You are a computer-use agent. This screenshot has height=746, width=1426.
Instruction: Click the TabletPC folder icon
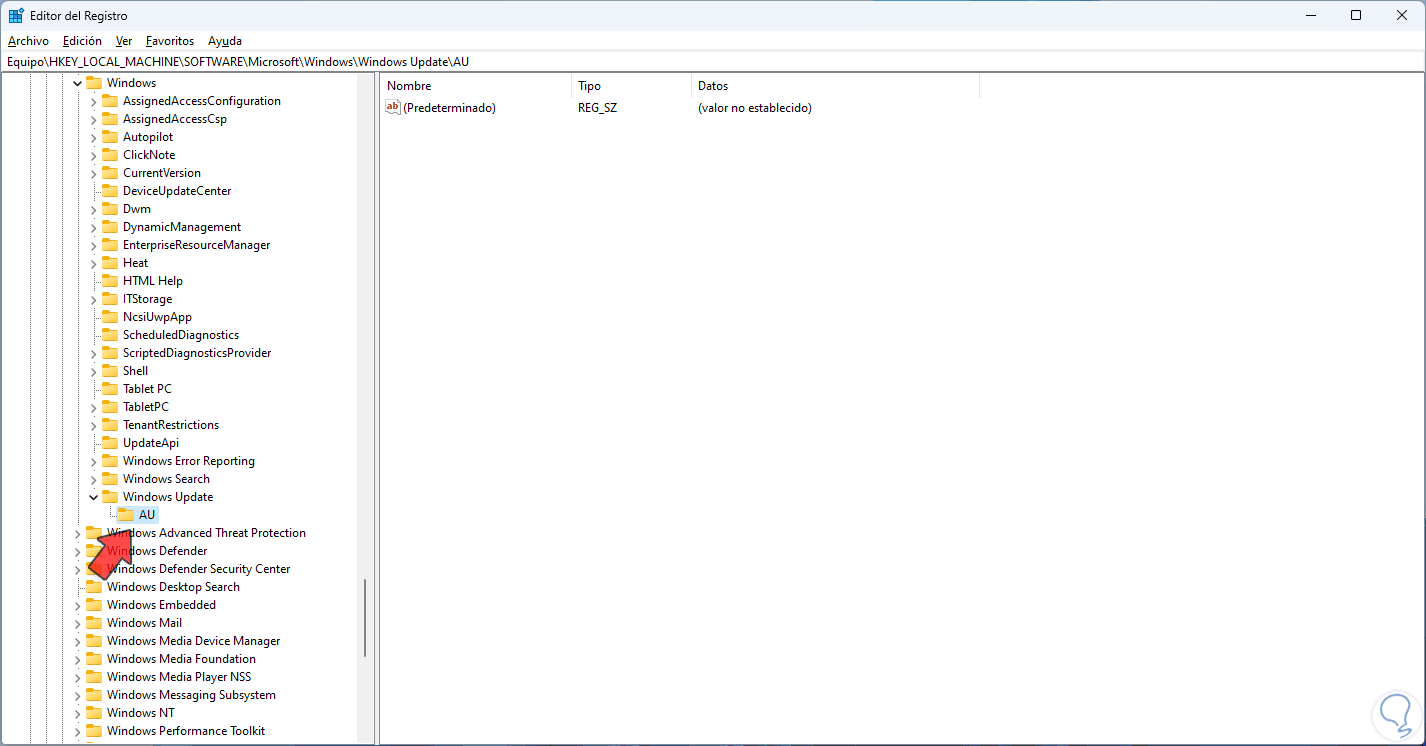[x=110, y=407]
